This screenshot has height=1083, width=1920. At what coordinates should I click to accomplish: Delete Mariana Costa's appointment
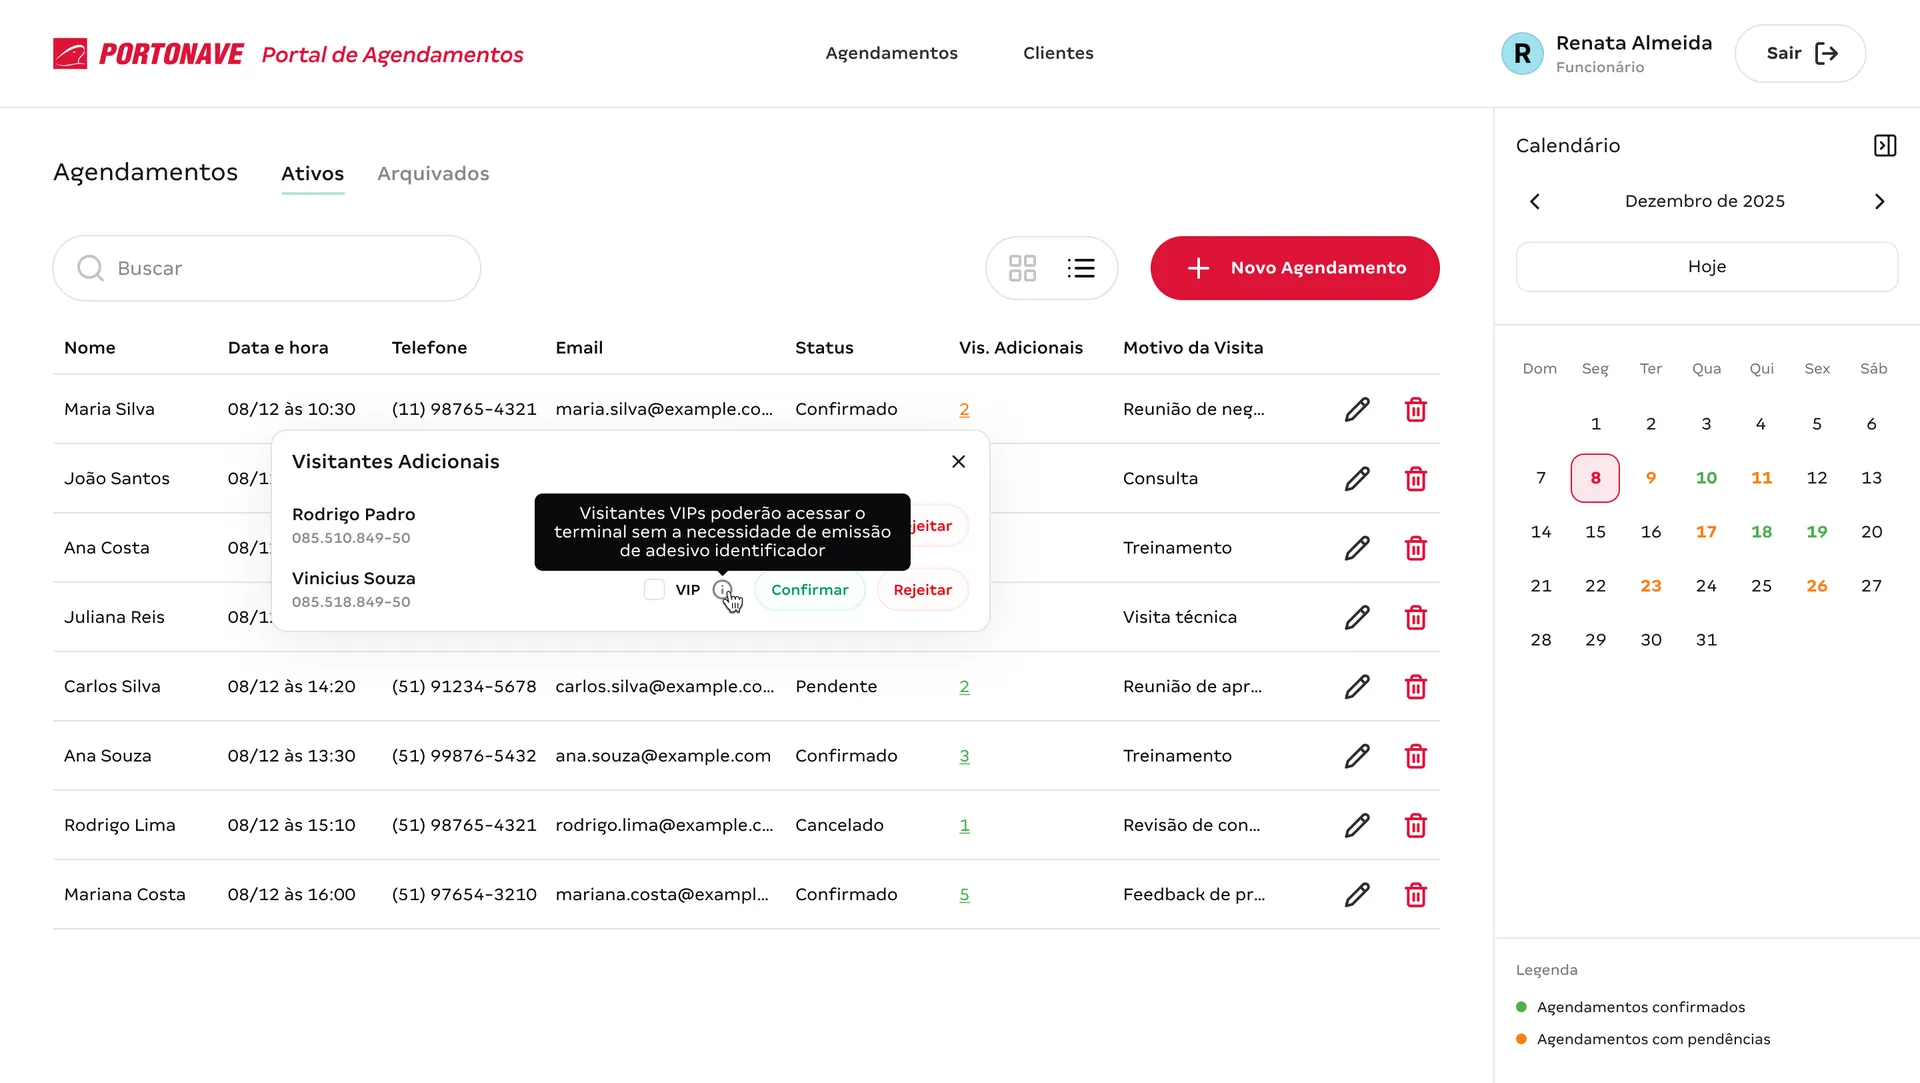pyautogui.click(x=1416, y=895)
